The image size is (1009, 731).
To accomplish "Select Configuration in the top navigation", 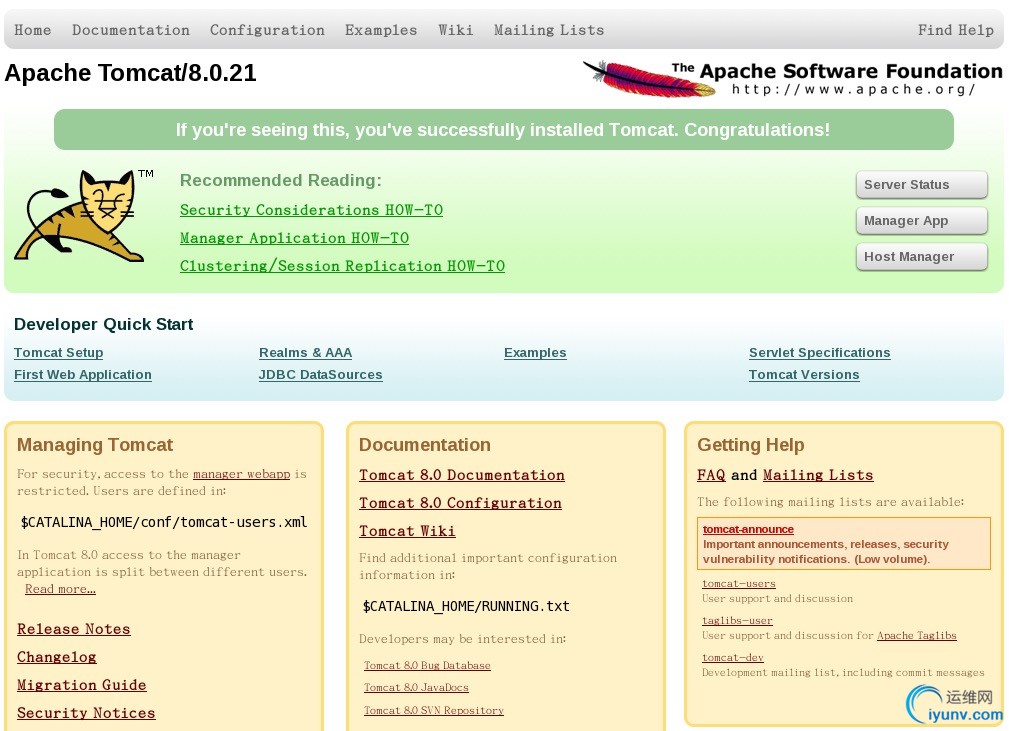I will (x=267, y=30).
